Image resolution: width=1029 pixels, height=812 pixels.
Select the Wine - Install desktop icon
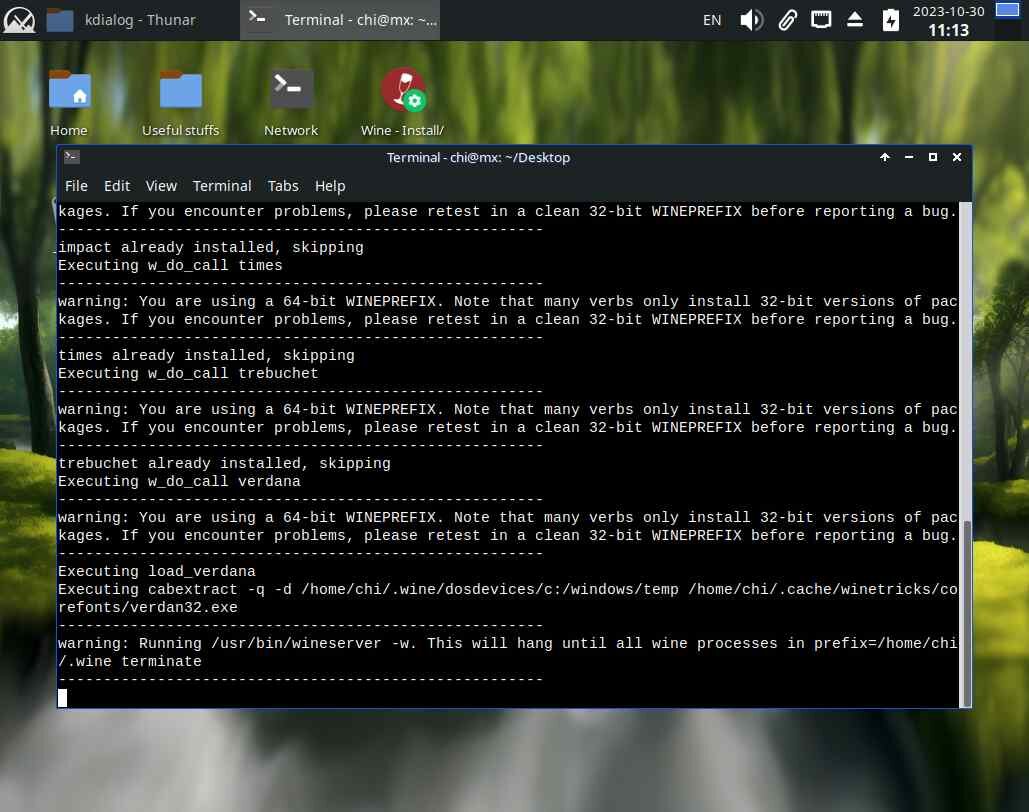coord(402,103)
